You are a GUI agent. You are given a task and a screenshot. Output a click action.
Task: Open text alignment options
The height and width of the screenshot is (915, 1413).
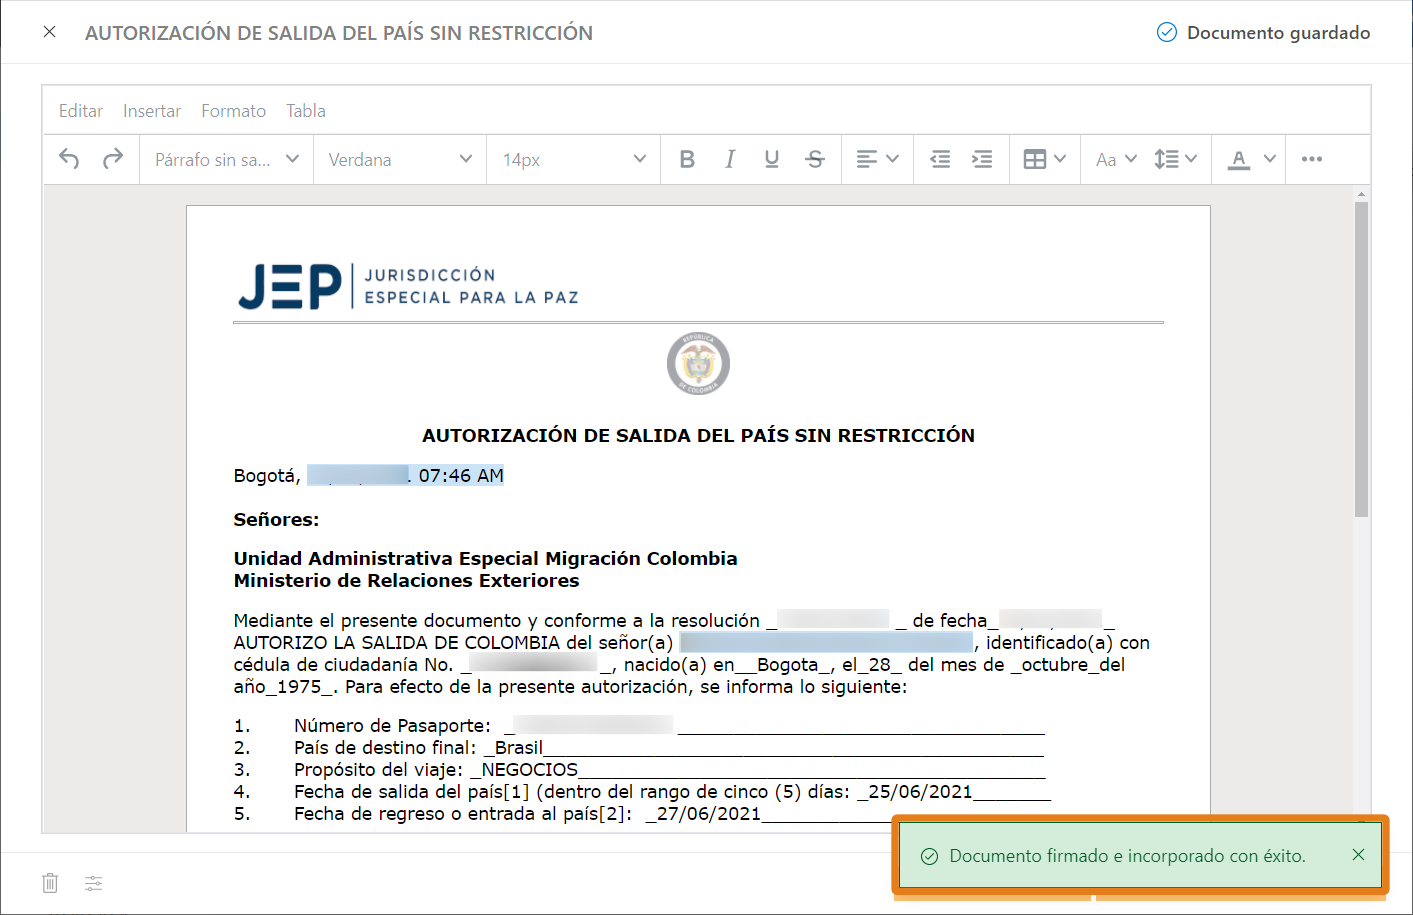click(x=878, y=159)
